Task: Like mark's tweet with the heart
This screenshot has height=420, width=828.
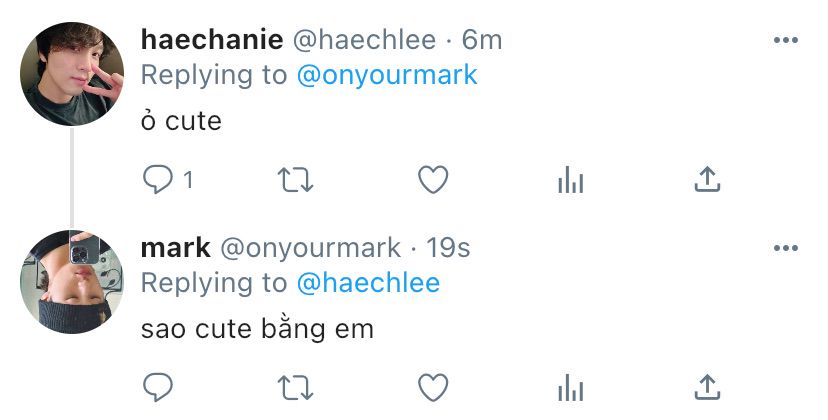Action: pyautogui.click(x=433, y=387)
